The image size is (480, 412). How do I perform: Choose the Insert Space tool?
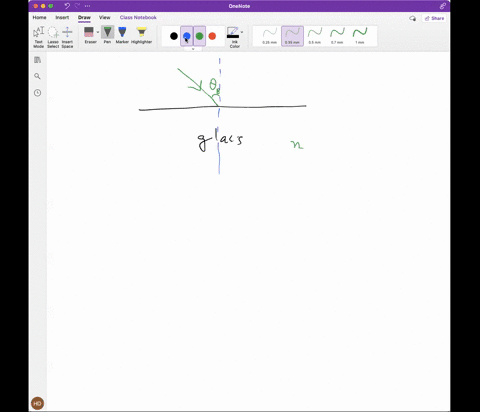67,37
